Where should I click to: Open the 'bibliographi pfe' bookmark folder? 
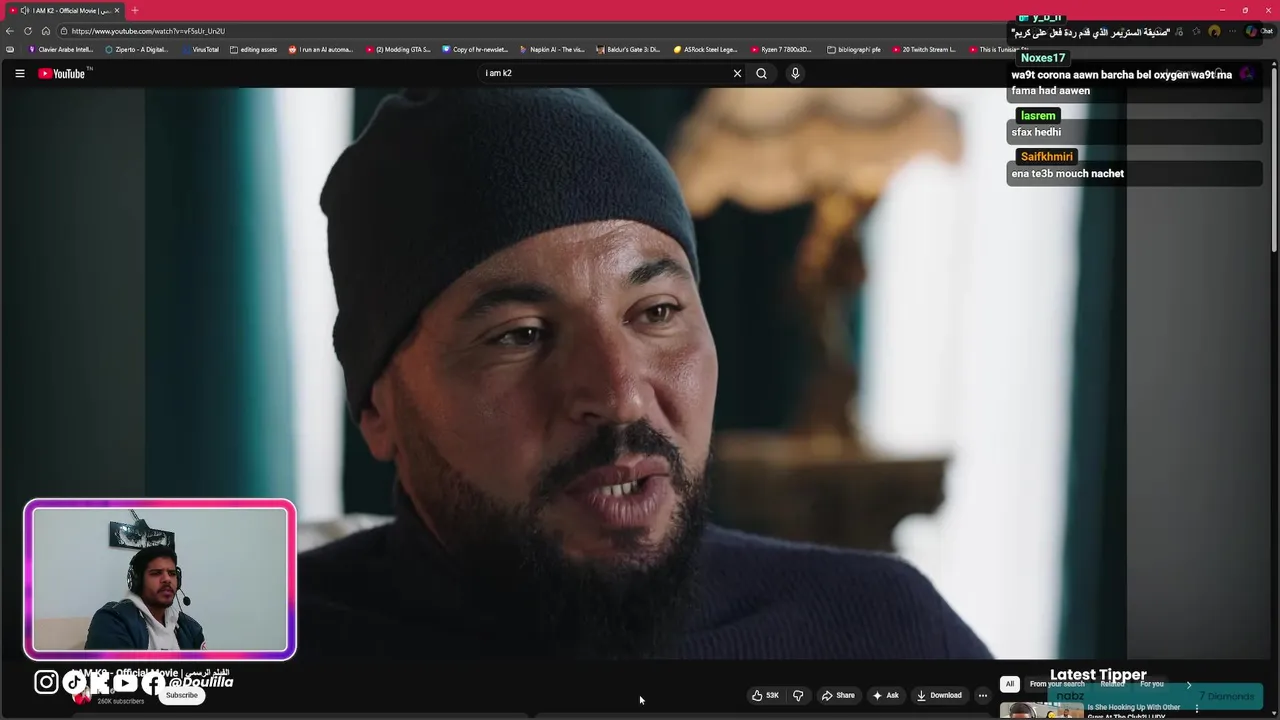click(x=854, y=49)
